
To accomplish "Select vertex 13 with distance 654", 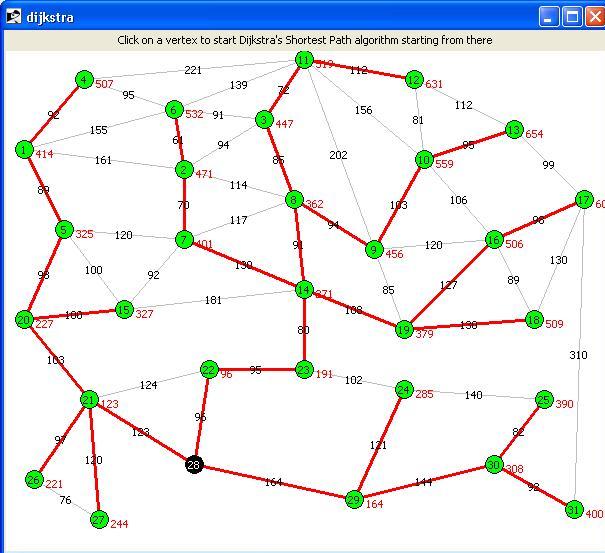I will pos(514,130).
